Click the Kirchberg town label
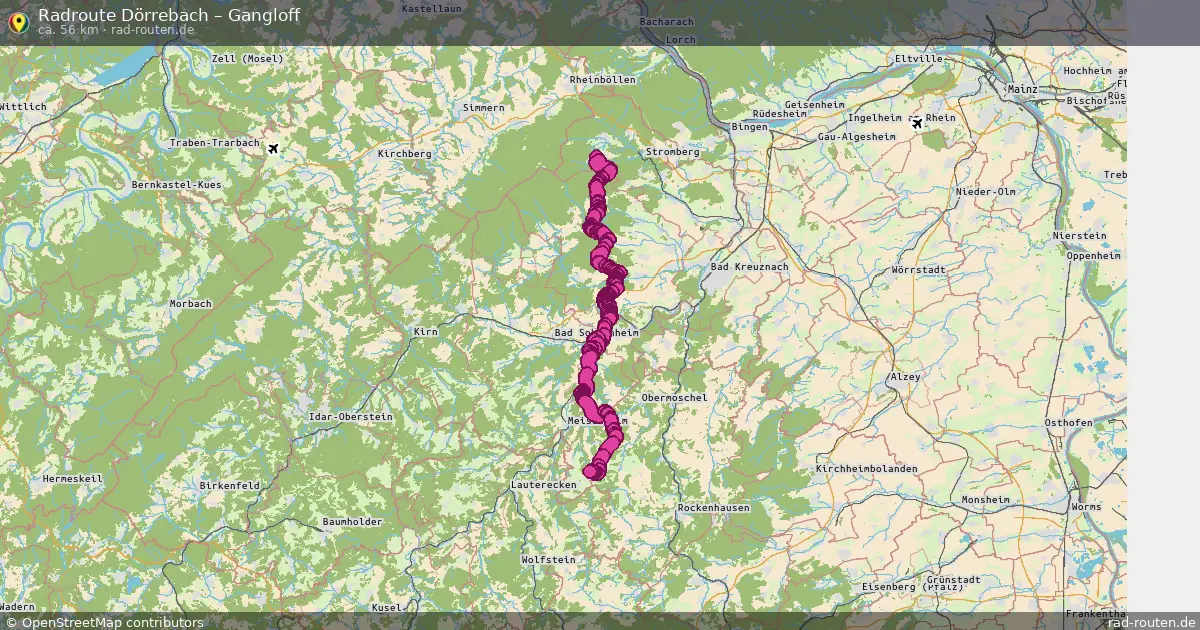Viewport: 1200px width, 630px height. 405,153
